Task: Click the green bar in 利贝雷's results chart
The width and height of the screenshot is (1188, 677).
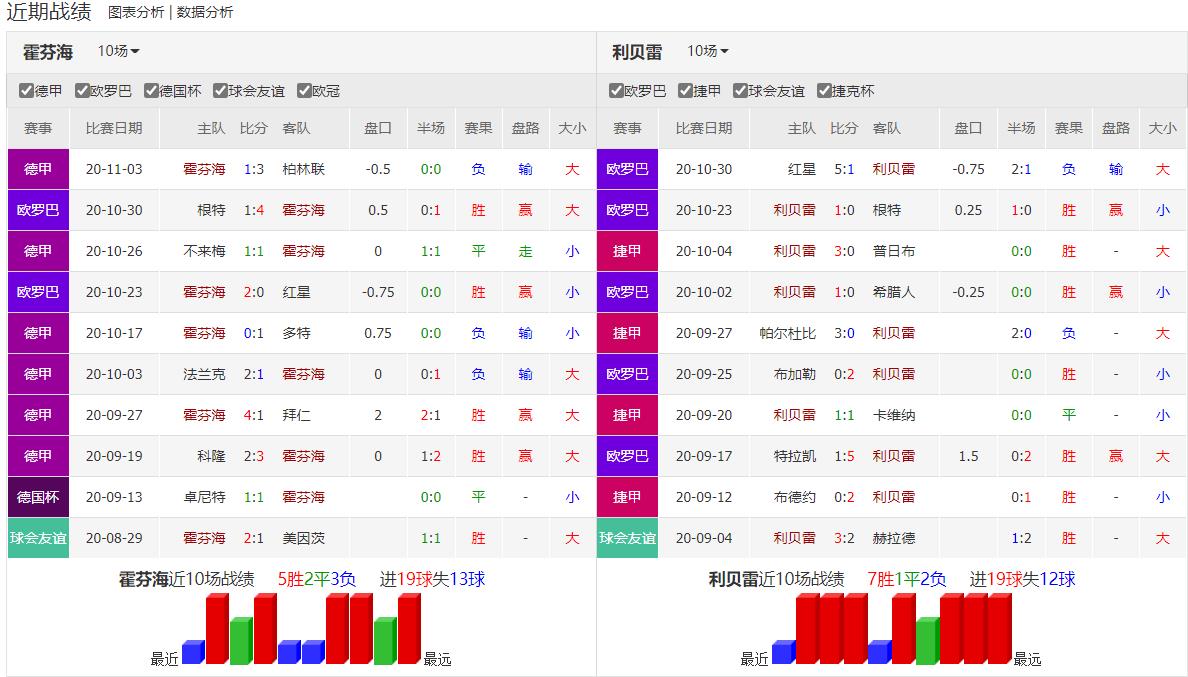Action: [927, 641]
